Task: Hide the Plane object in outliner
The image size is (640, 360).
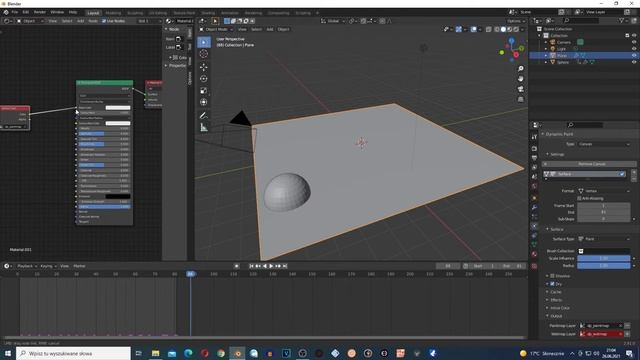Action: point(634,55)
